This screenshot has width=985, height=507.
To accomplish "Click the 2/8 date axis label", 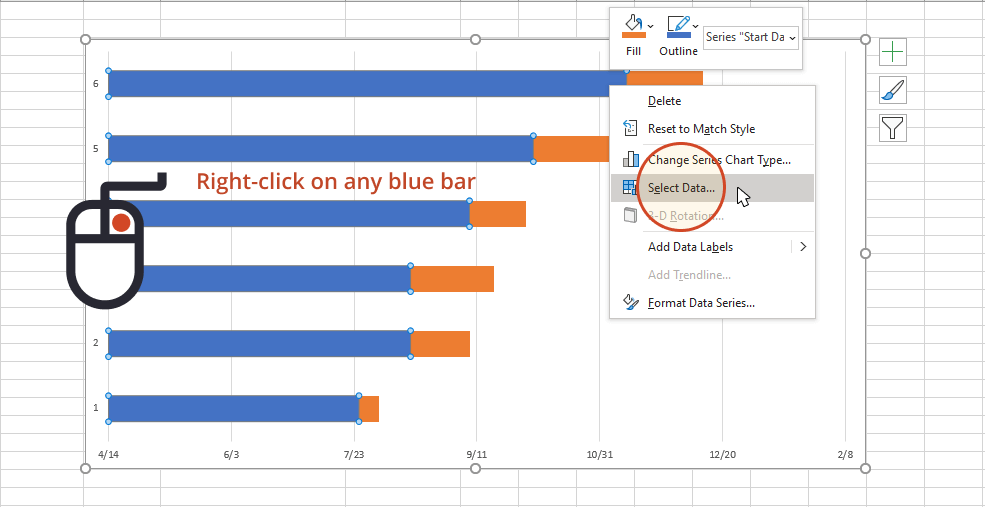I will tap(845, 454).
